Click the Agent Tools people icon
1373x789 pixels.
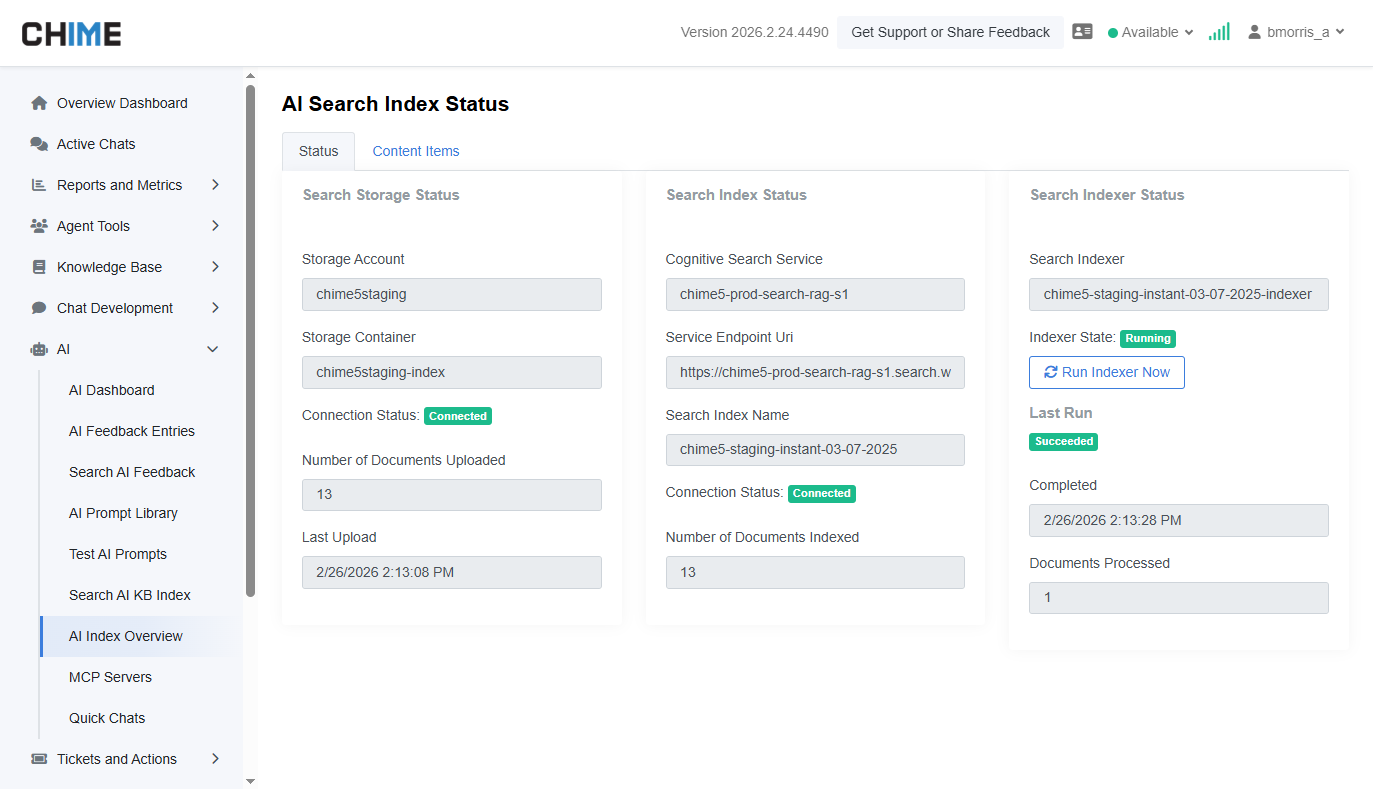[x=39, y=226]
